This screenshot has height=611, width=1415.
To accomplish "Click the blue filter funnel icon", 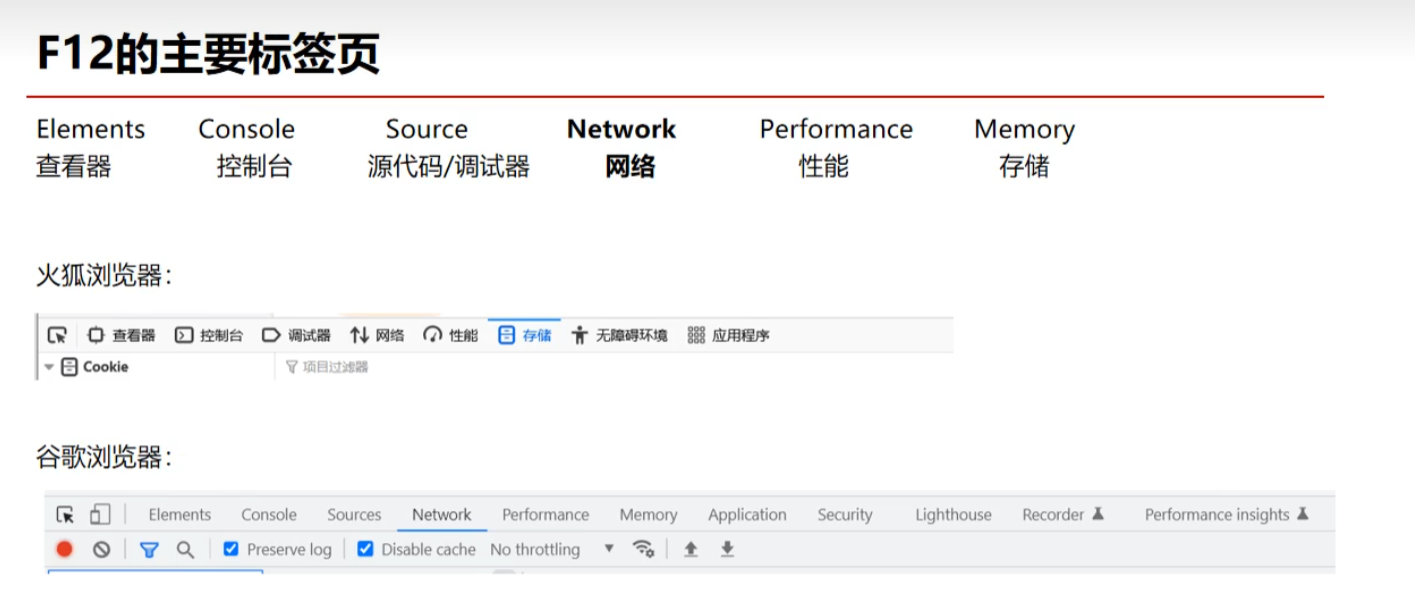I will (x=149, y=549).
